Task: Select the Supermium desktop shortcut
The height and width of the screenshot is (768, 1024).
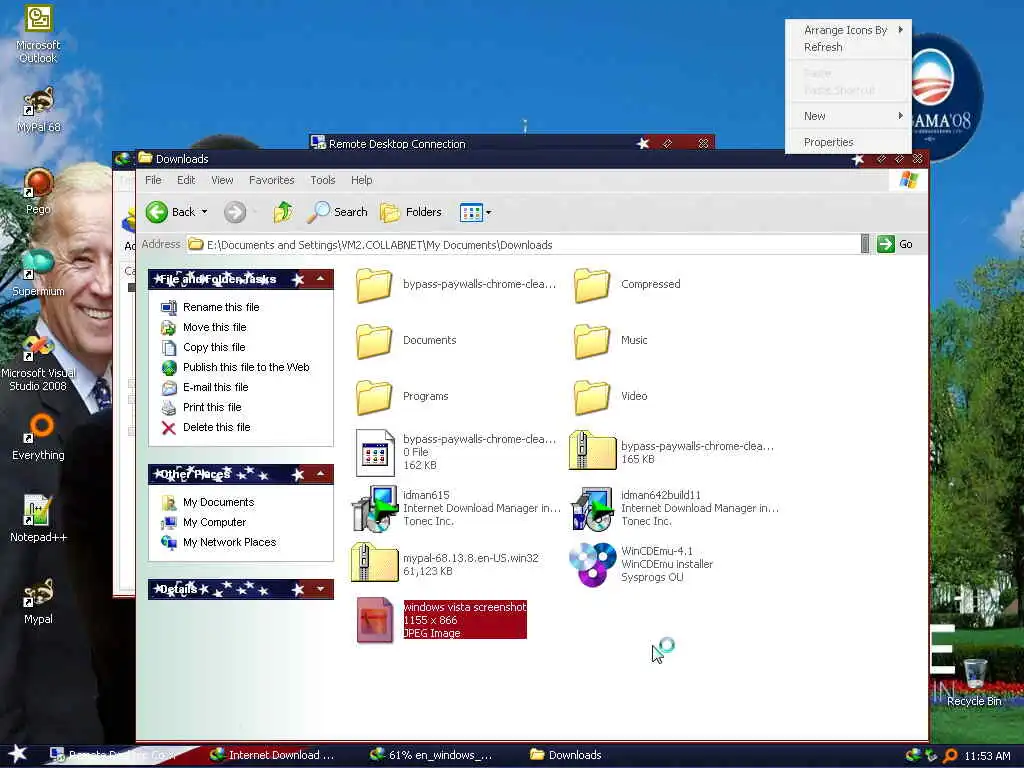Action: [38, 273]
